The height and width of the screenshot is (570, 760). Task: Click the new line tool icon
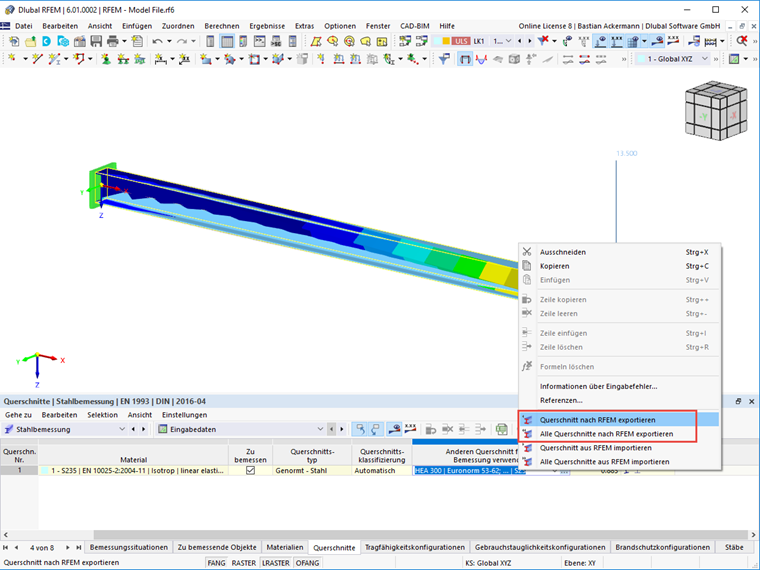click(x=37, y=59)
